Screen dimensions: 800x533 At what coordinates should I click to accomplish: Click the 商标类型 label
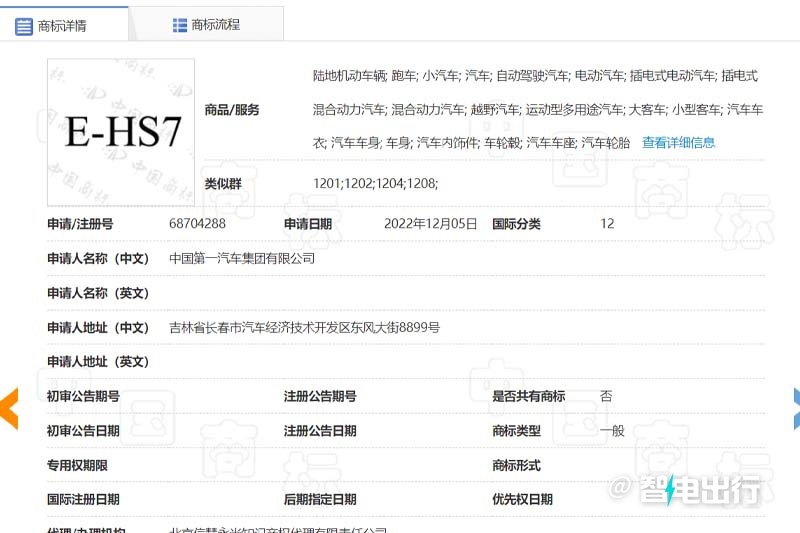[x=516, y=431]
